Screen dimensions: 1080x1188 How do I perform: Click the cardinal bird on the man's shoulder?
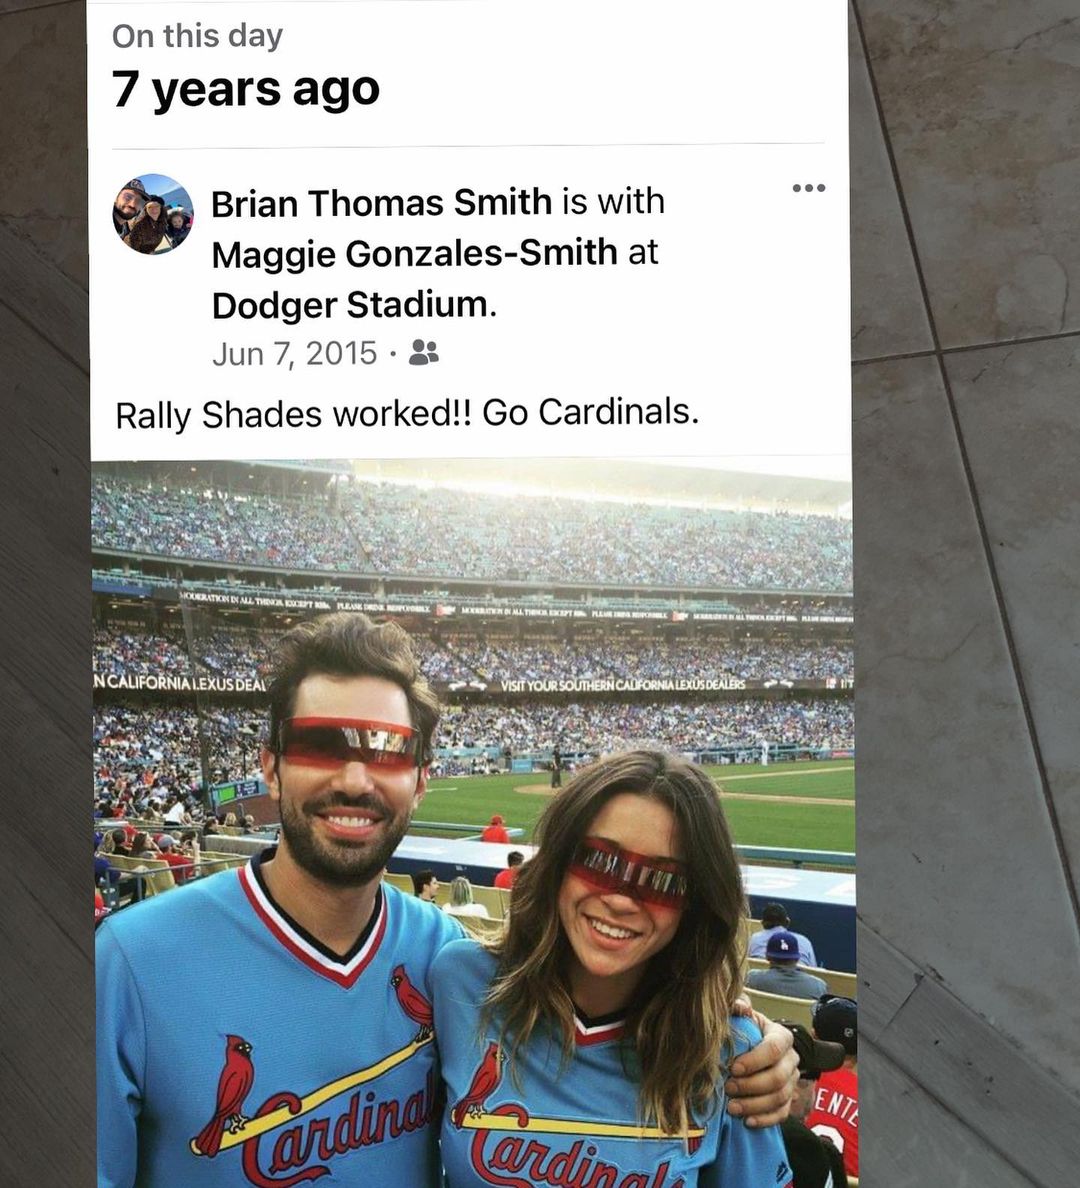[412, 999]
